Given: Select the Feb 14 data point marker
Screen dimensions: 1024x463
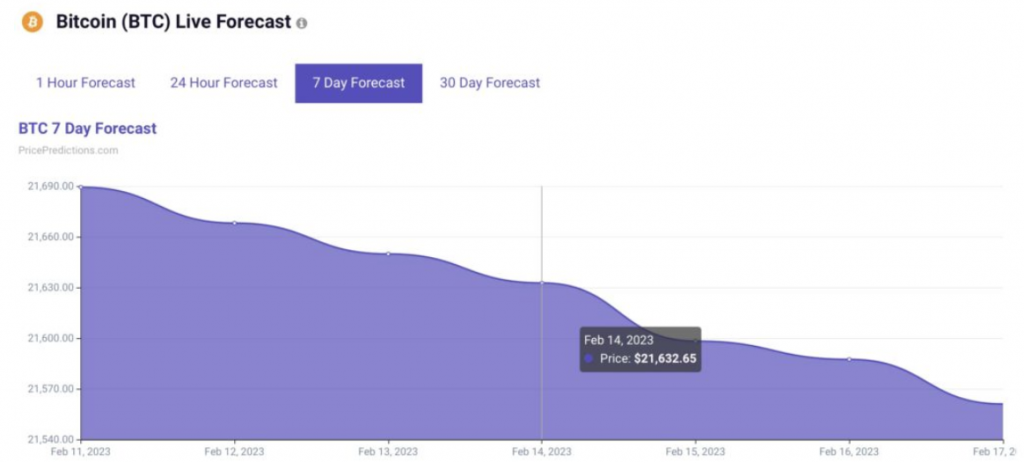Looking at the screenshot, I should tap(542, 283).
